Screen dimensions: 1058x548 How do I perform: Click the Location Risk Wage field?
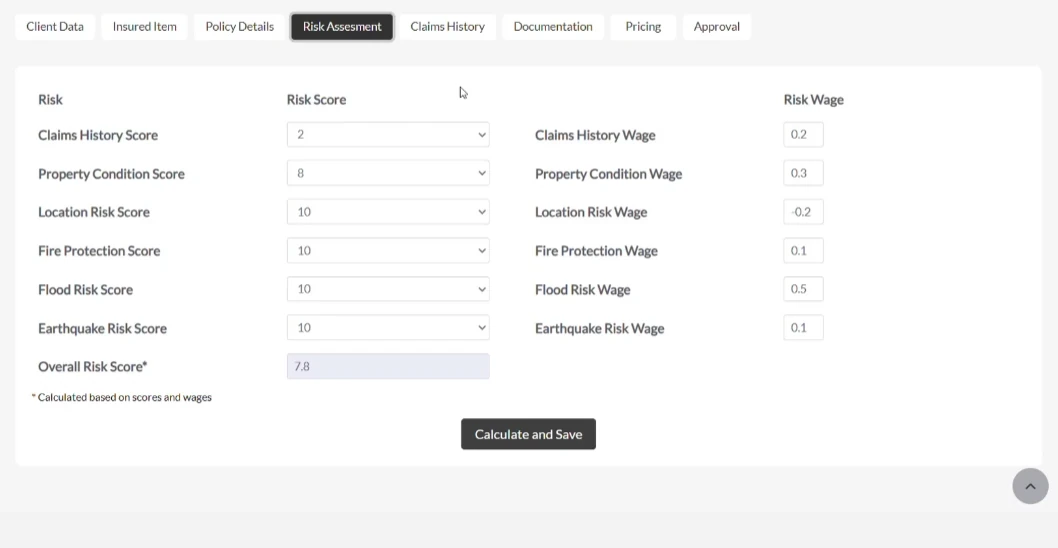803,212
